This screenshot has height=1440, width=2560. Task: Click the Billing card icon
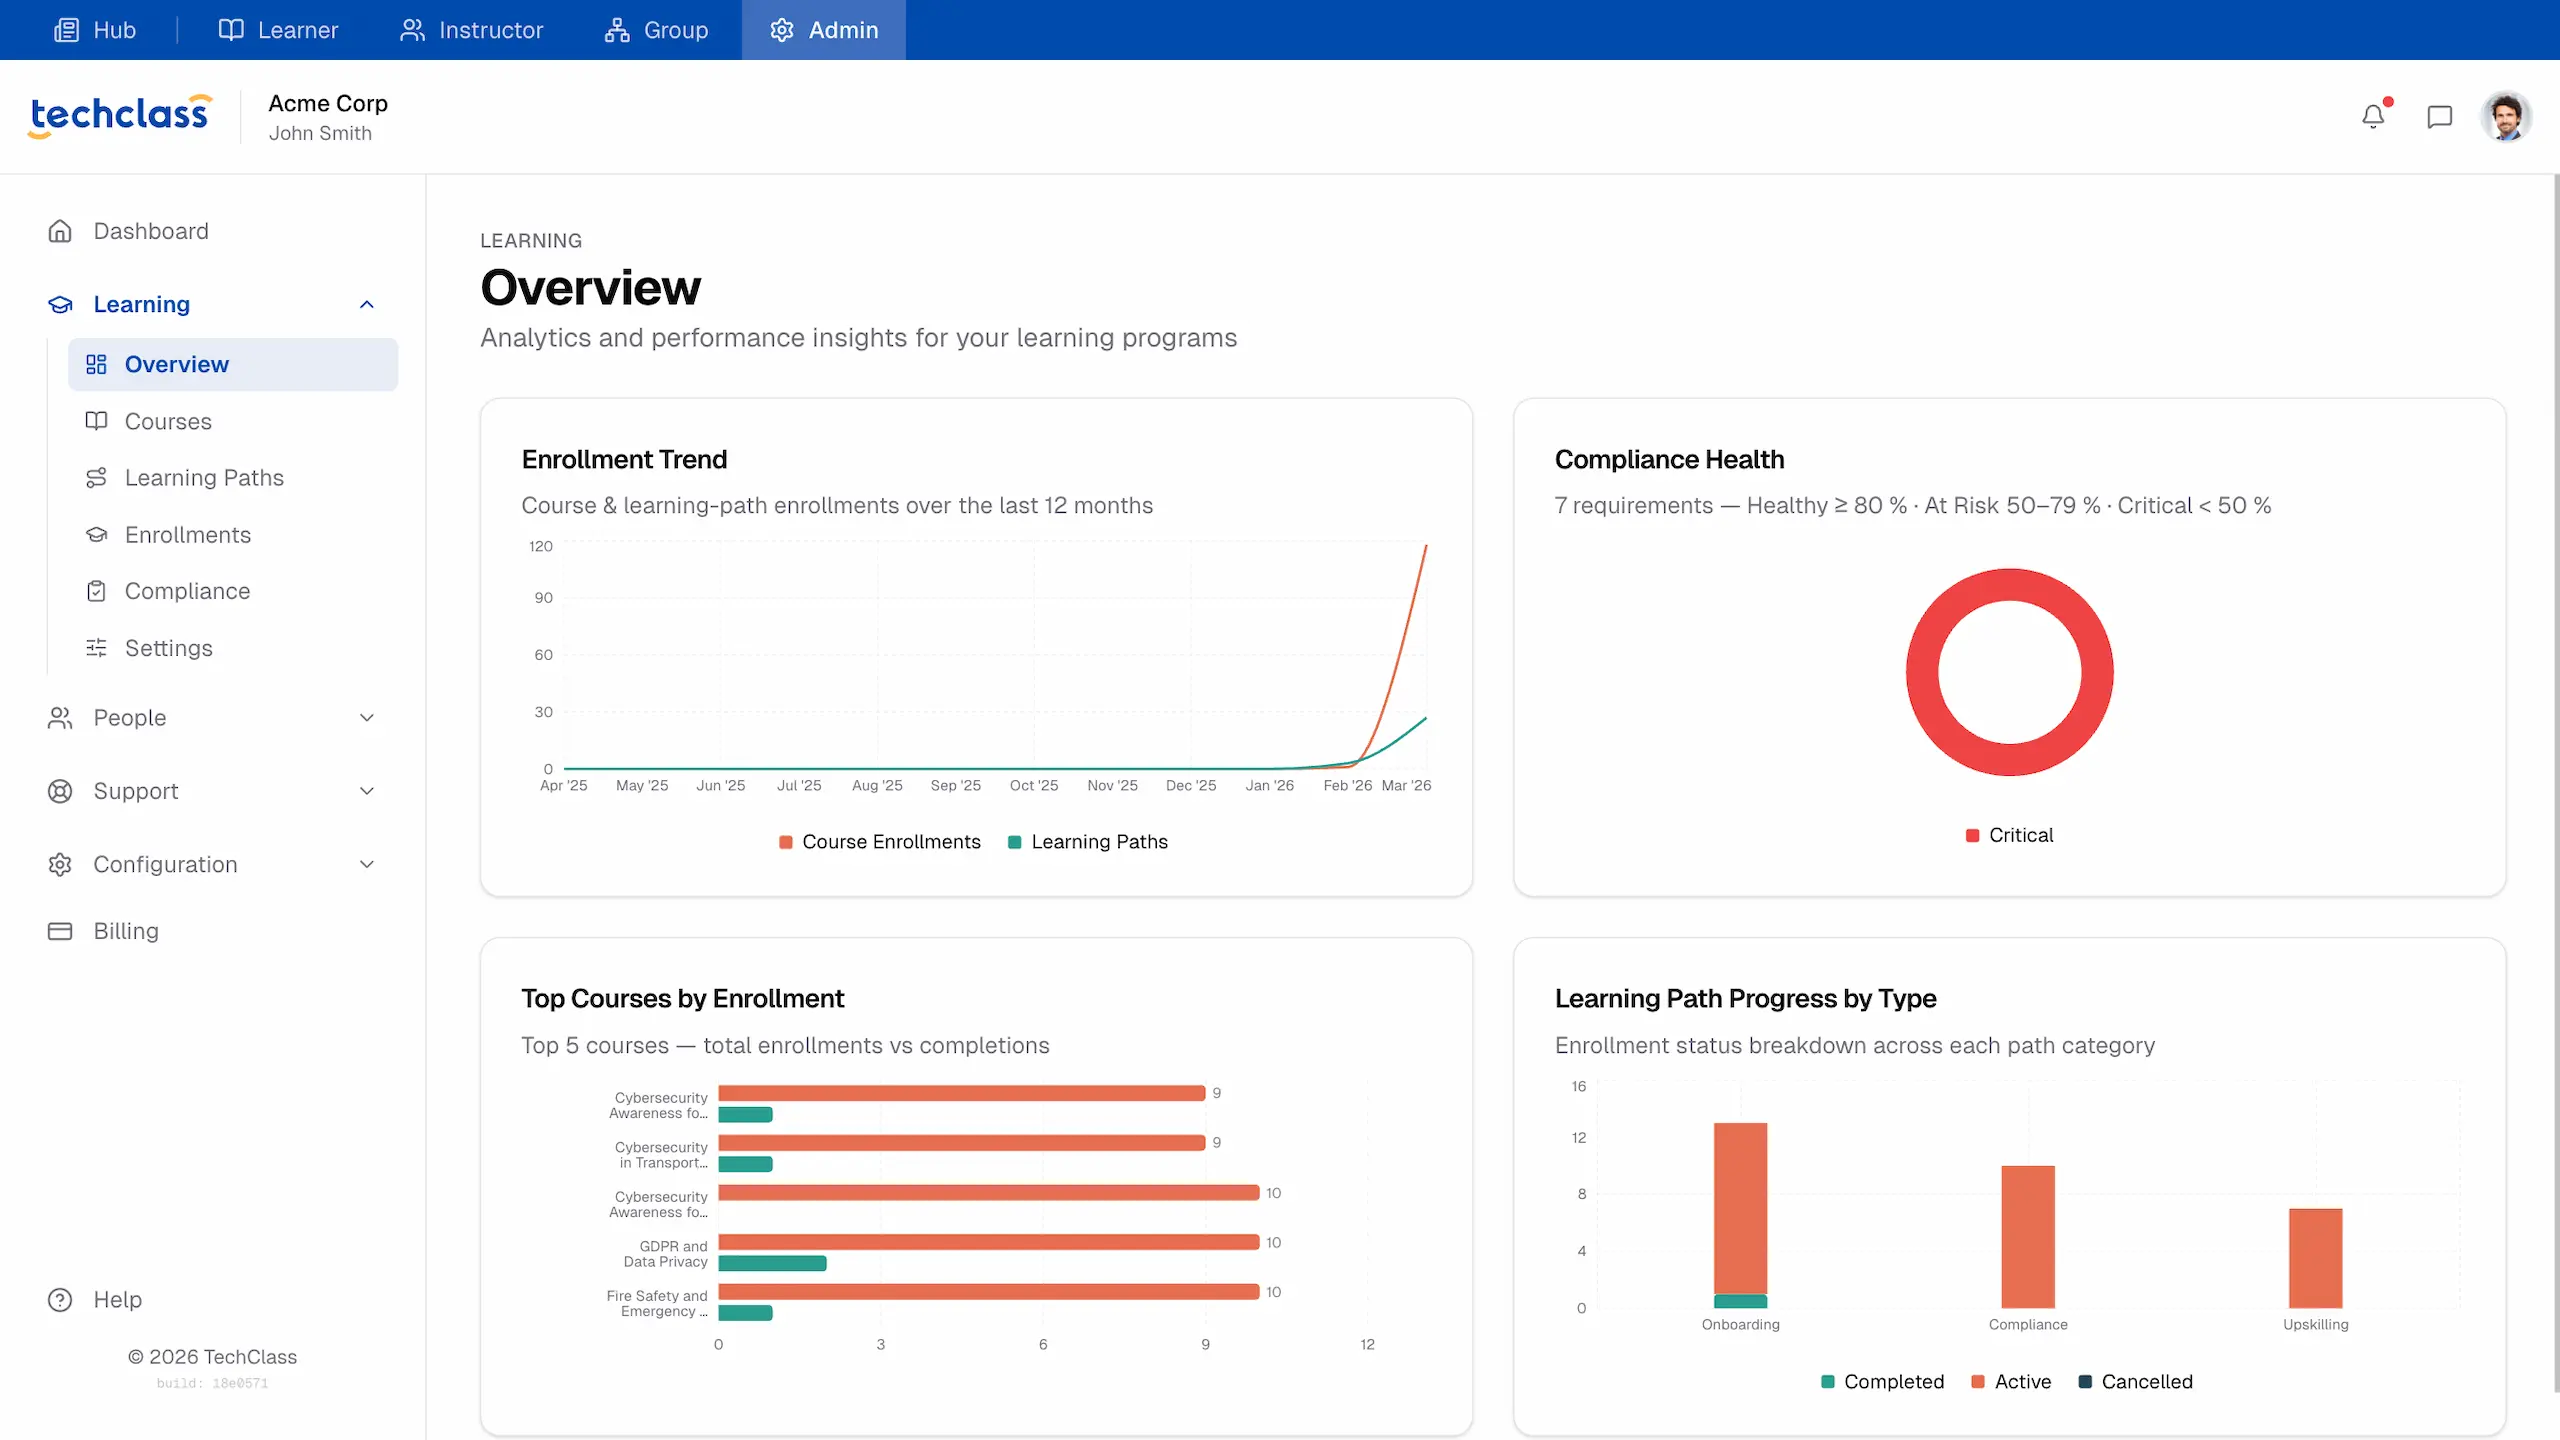point(60,930)
